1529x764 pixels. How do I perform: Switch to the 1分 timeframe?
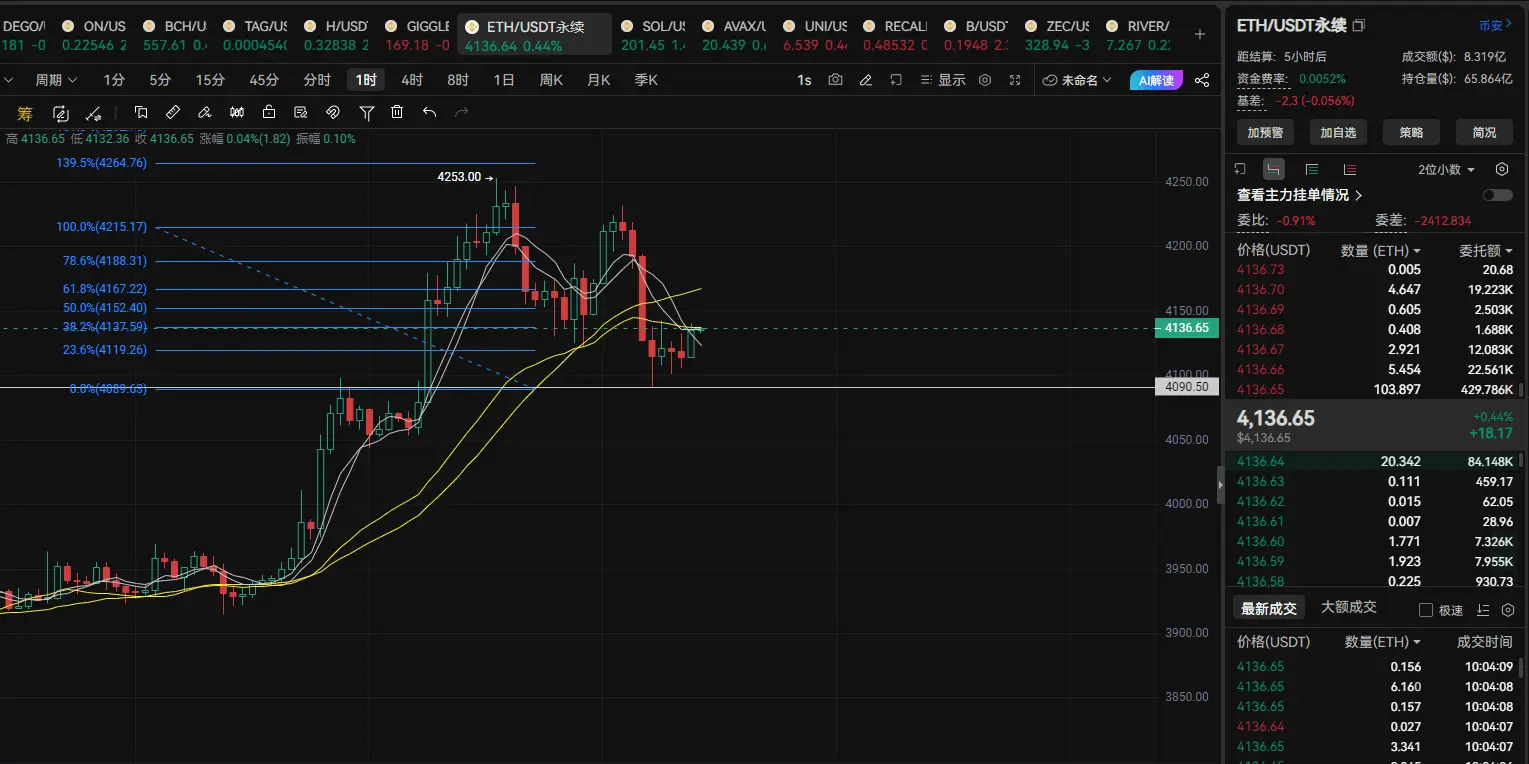[x=114, y=80]
